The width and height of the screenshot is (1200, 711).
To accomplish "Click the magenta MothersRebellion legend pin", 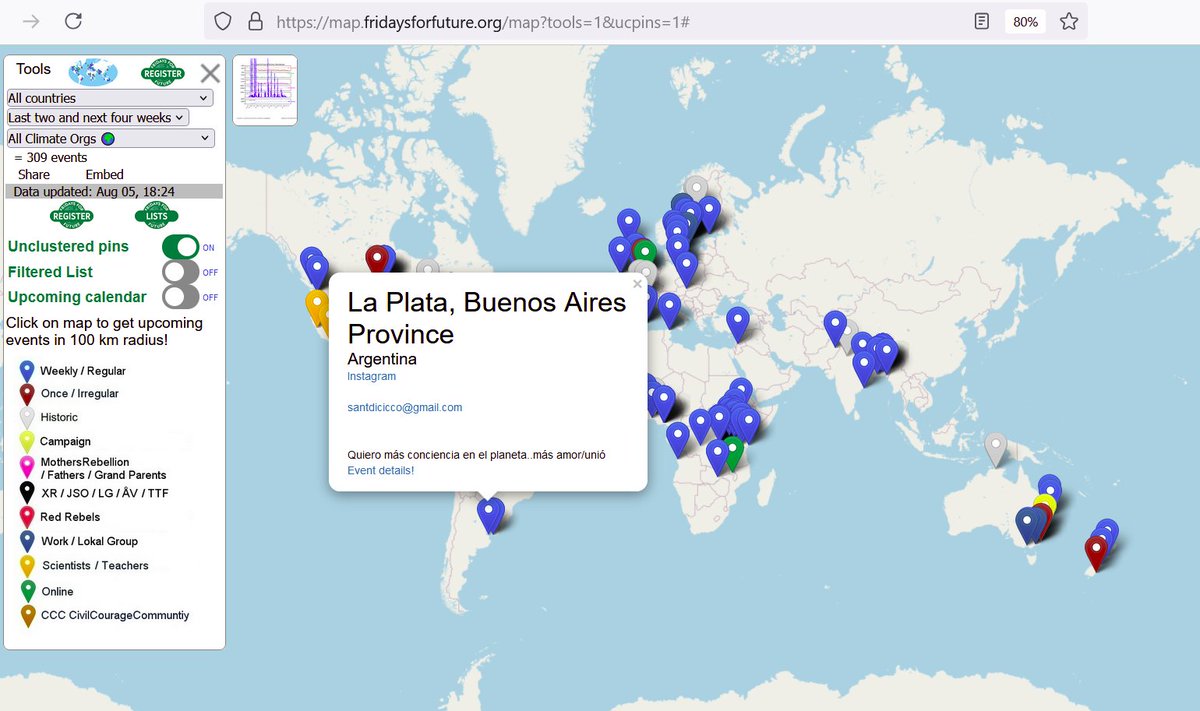I will point(27,467).
